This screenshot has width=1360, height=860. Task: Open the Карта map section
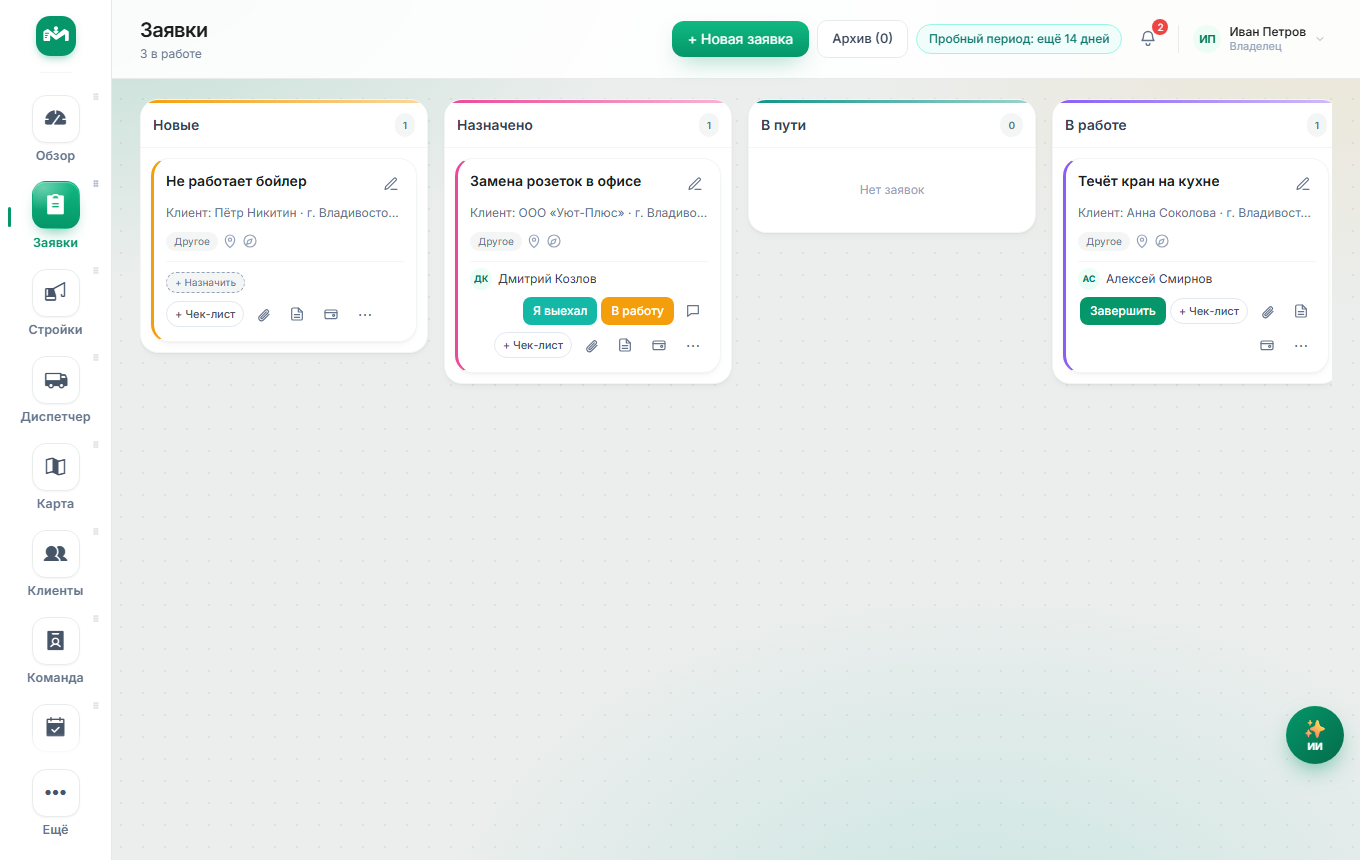tap(56, 477)
